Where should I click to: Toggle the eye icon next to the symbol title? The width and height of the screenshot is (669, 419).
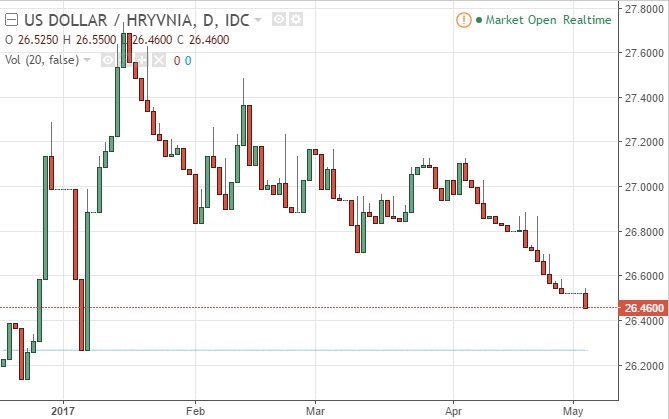point(279,19)
